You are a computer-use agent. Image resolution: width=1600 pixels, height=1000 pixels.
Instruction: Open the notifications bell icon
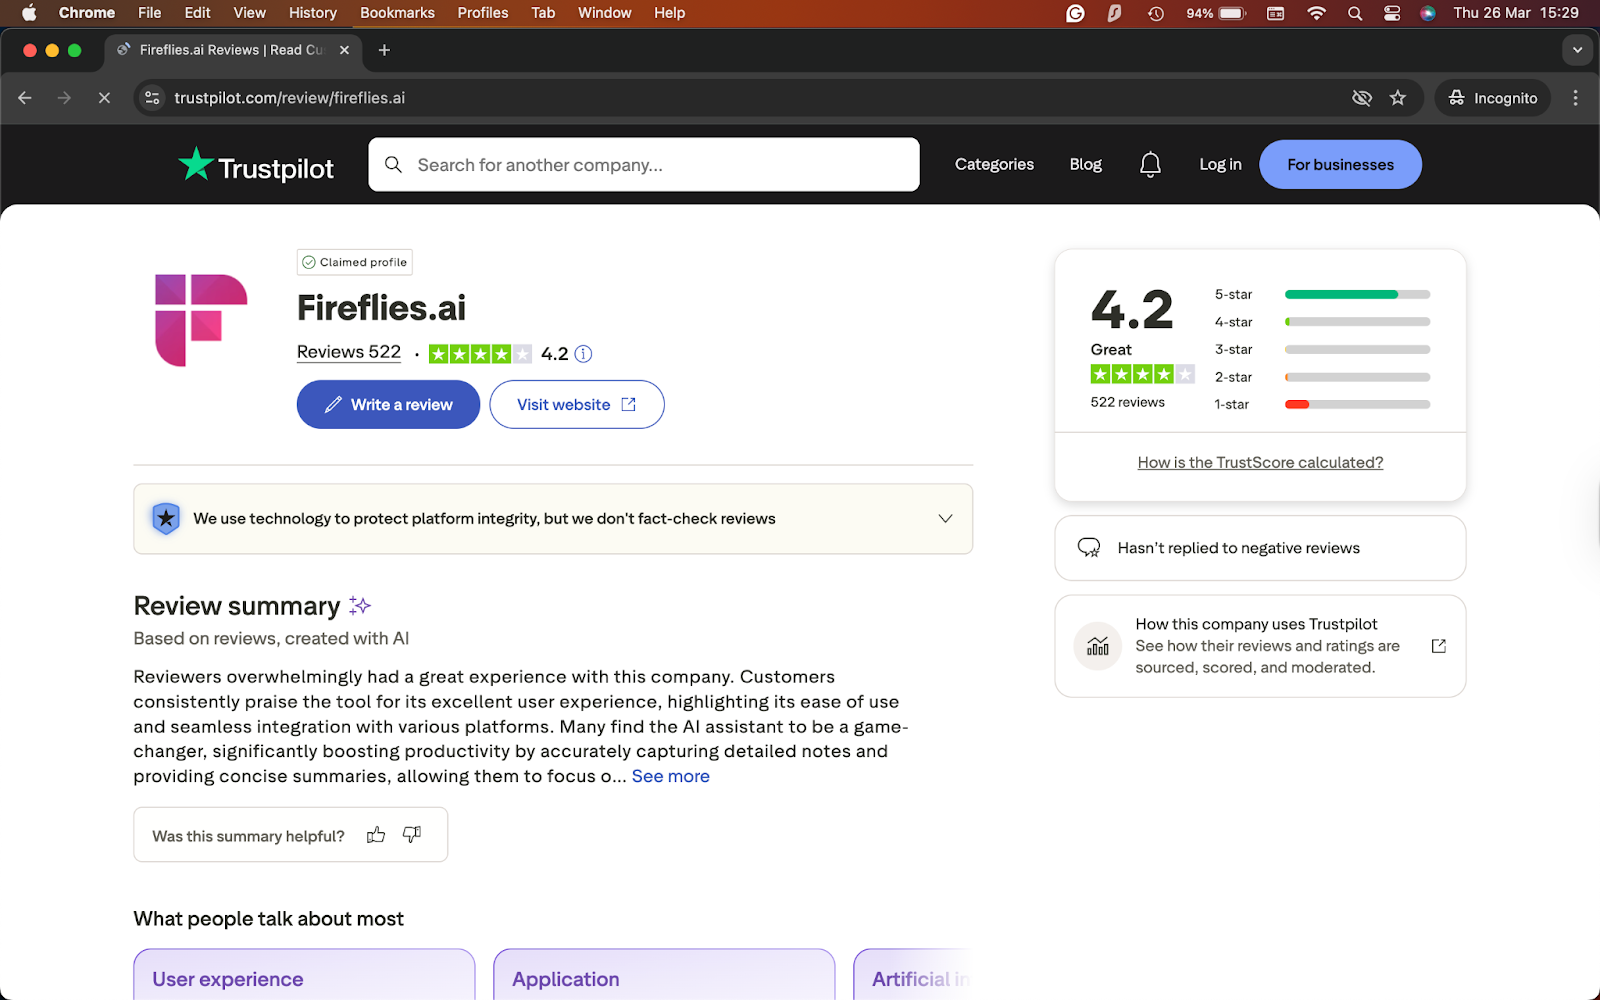tap(1150, 164)
